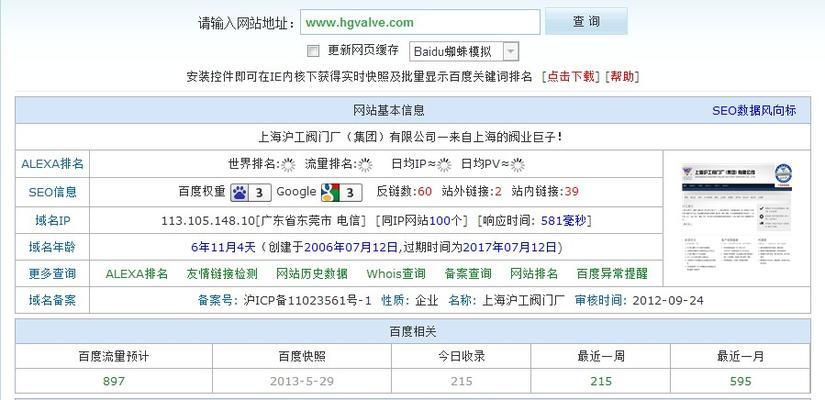Click the 同IP网站 count 100
The image size is (825, 400).
point(440,221)
